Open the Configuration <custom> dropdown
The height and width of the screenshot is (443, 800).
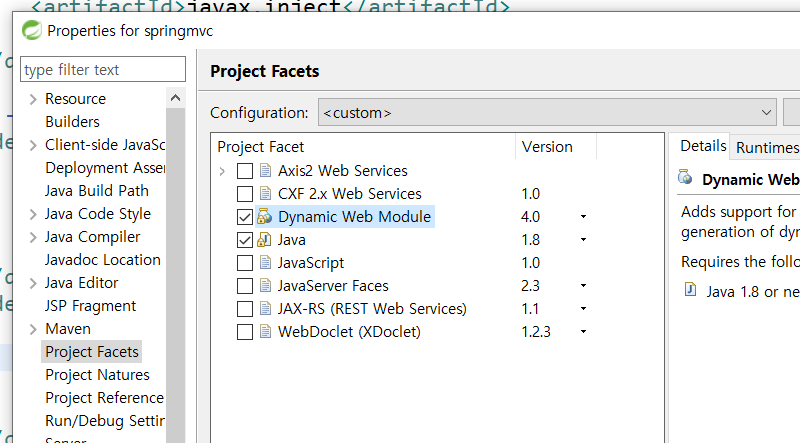tap(547, 112)
